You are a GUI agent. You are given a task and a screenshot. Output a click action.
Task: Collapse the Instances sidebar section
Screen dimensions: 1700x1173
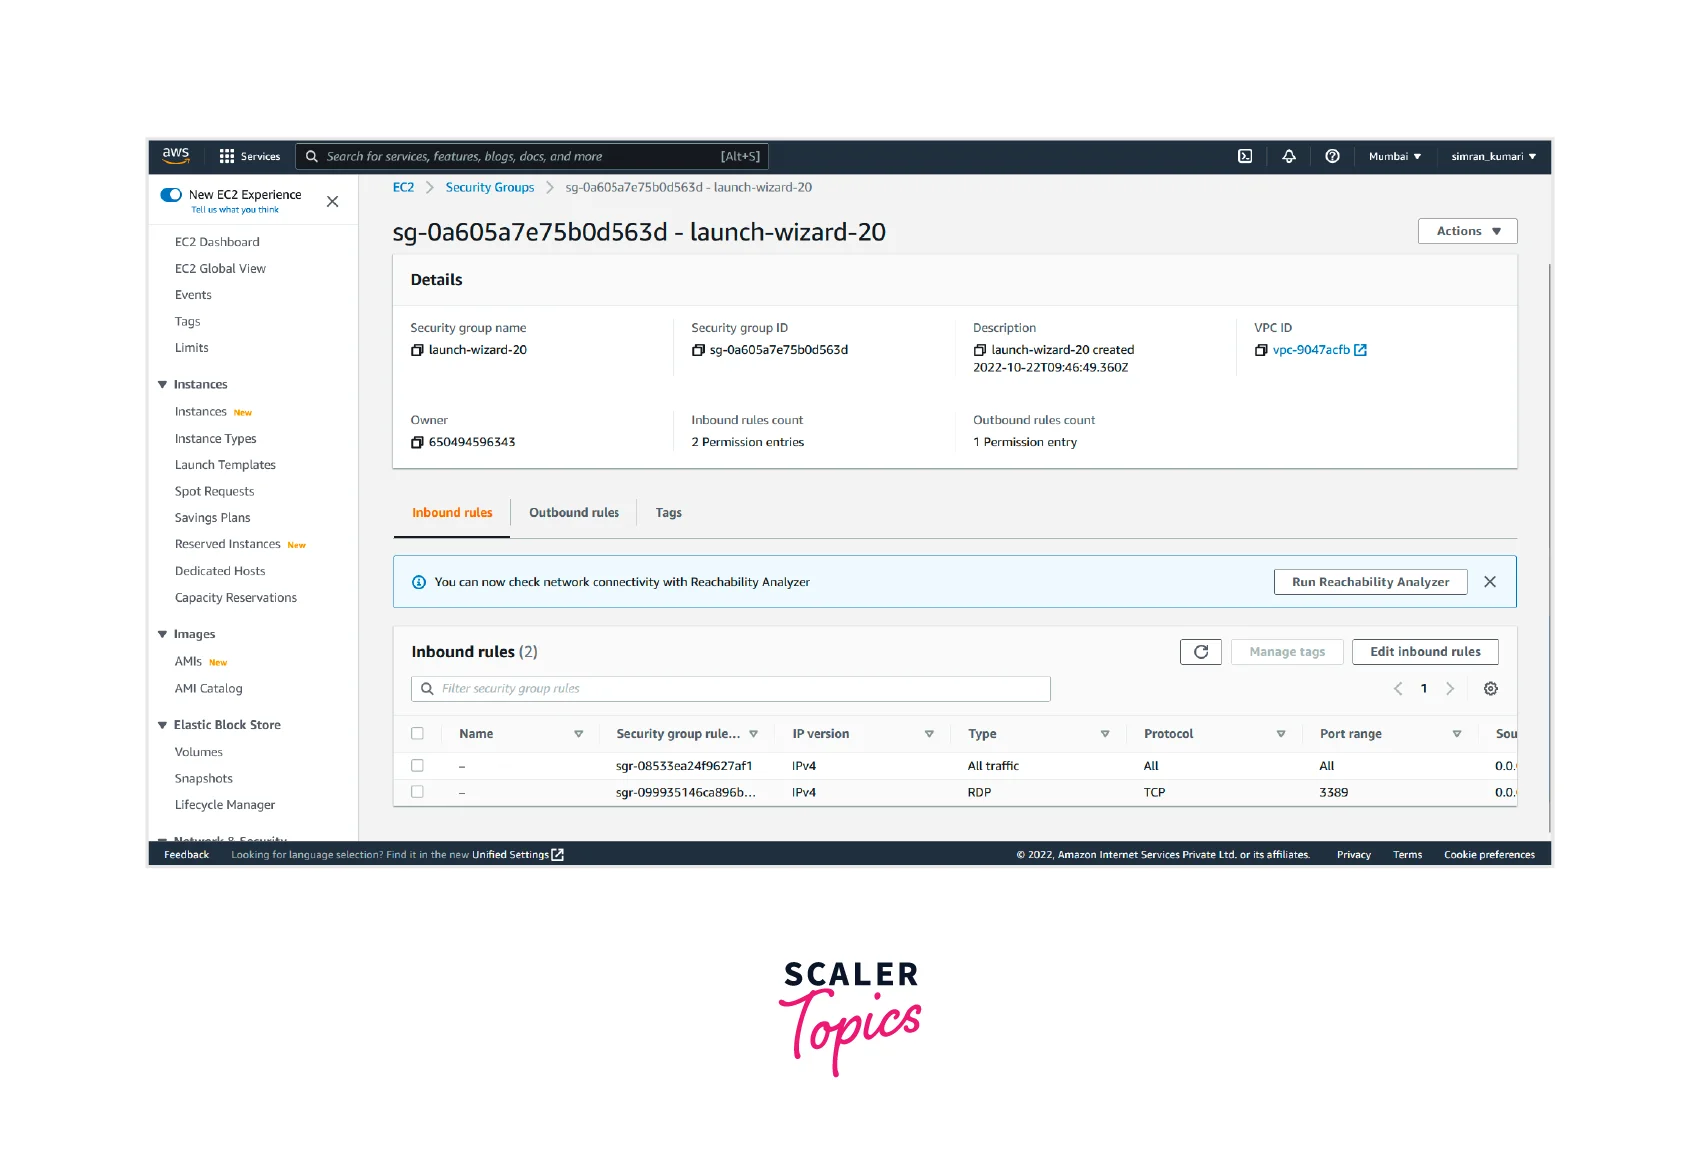pyautogui.click(x=163, y=385)
